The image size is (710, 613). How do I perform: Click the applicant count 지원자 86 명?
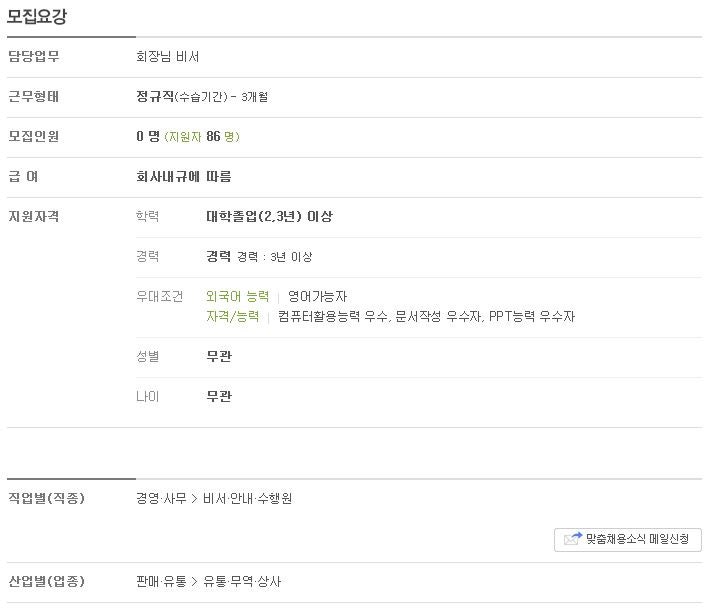[201, 136]
